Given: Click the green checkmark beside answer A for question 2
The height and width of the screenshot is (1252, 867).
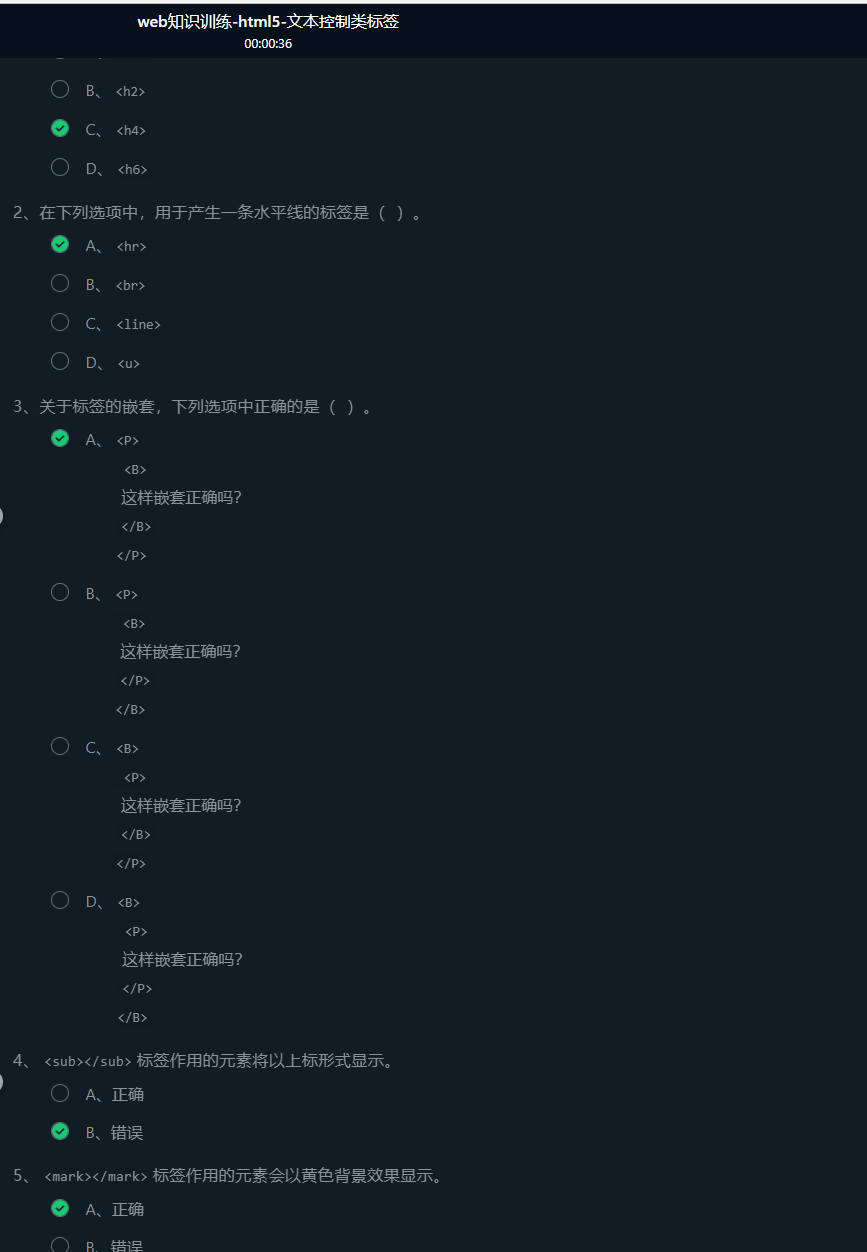Looking at the screenshot, I should pyautogui.click(x=59, y=244).
